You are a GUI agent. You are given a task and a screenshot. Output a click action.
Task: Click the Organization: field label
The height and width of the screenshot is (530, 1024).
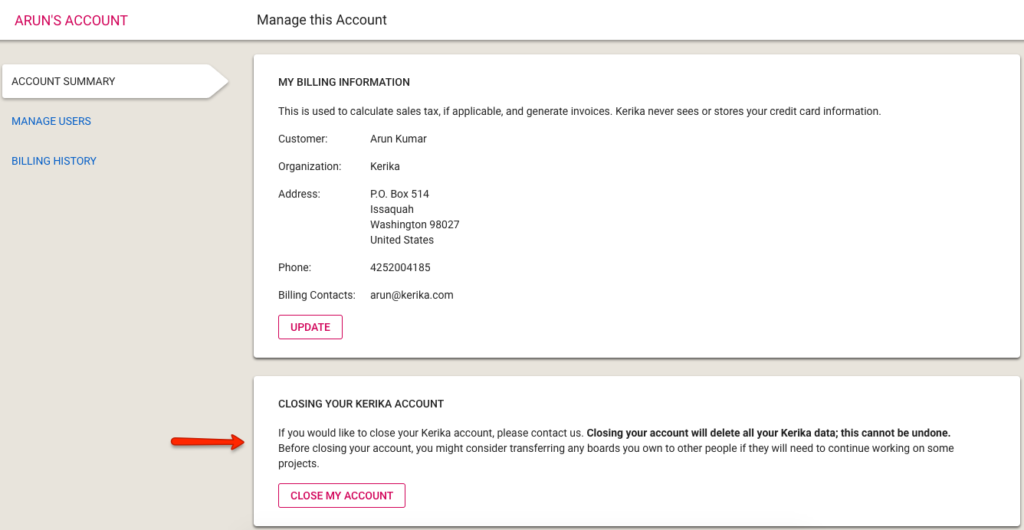click(310, 166)
